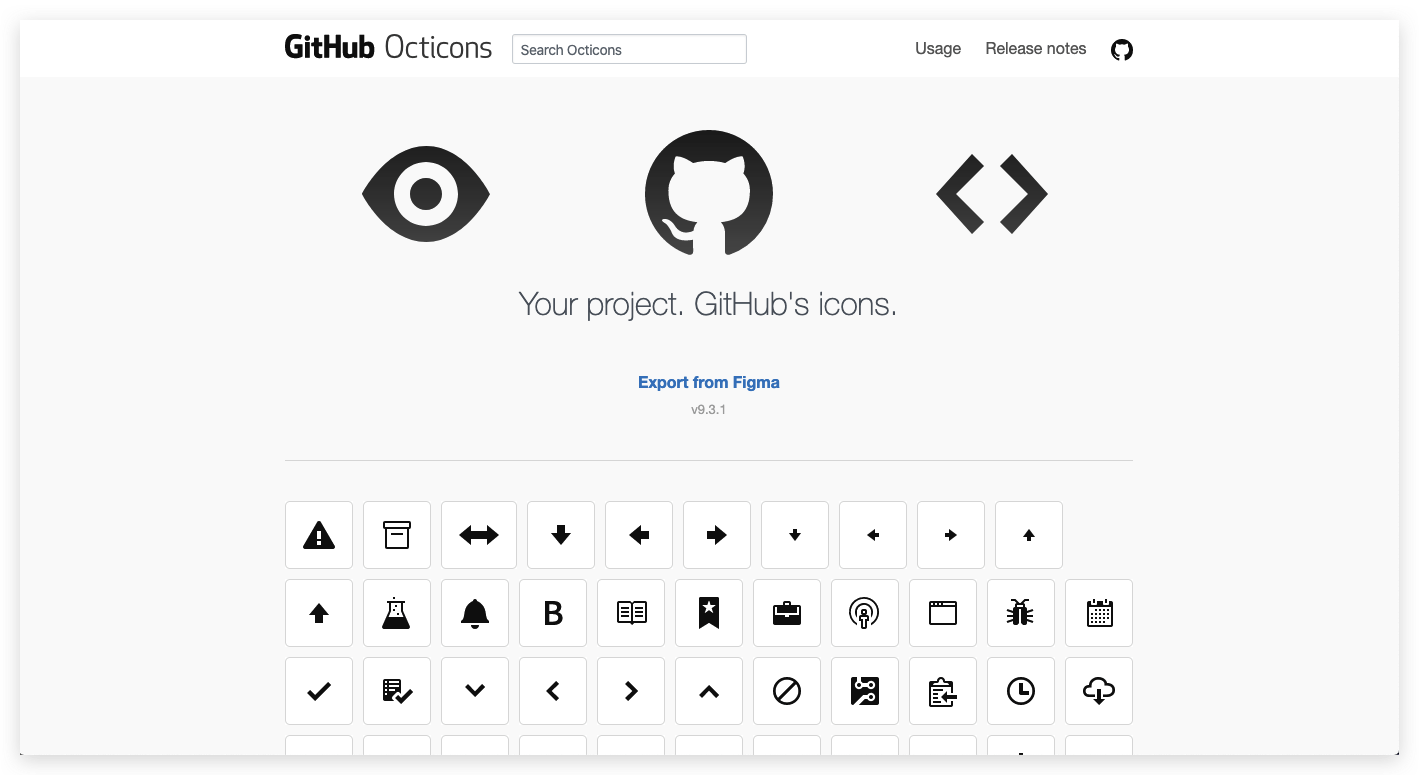
Task: Open the circuit-board icon tile
Action: coord(865,691)
